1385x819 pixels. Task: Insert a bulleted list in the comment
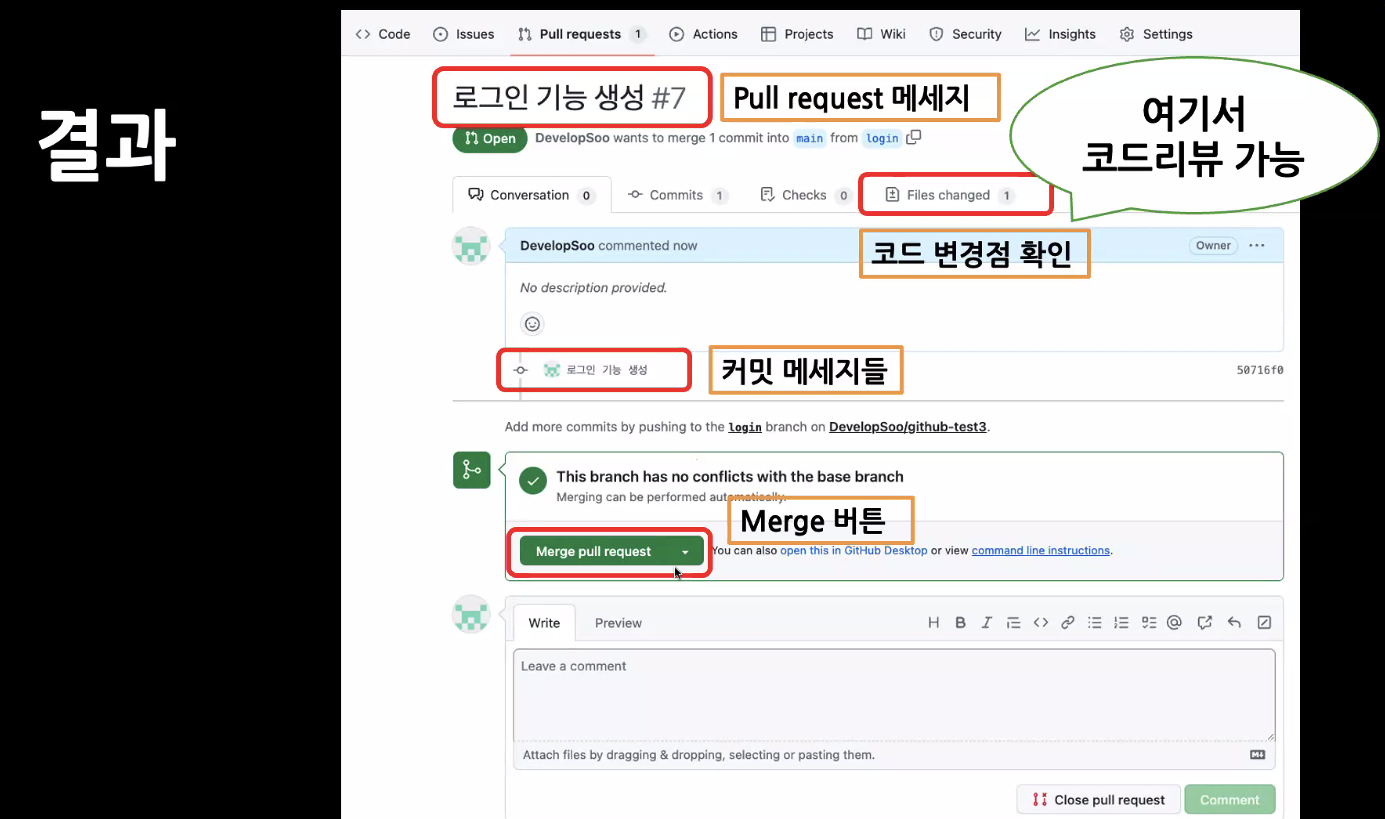(x=1095, y=623)
